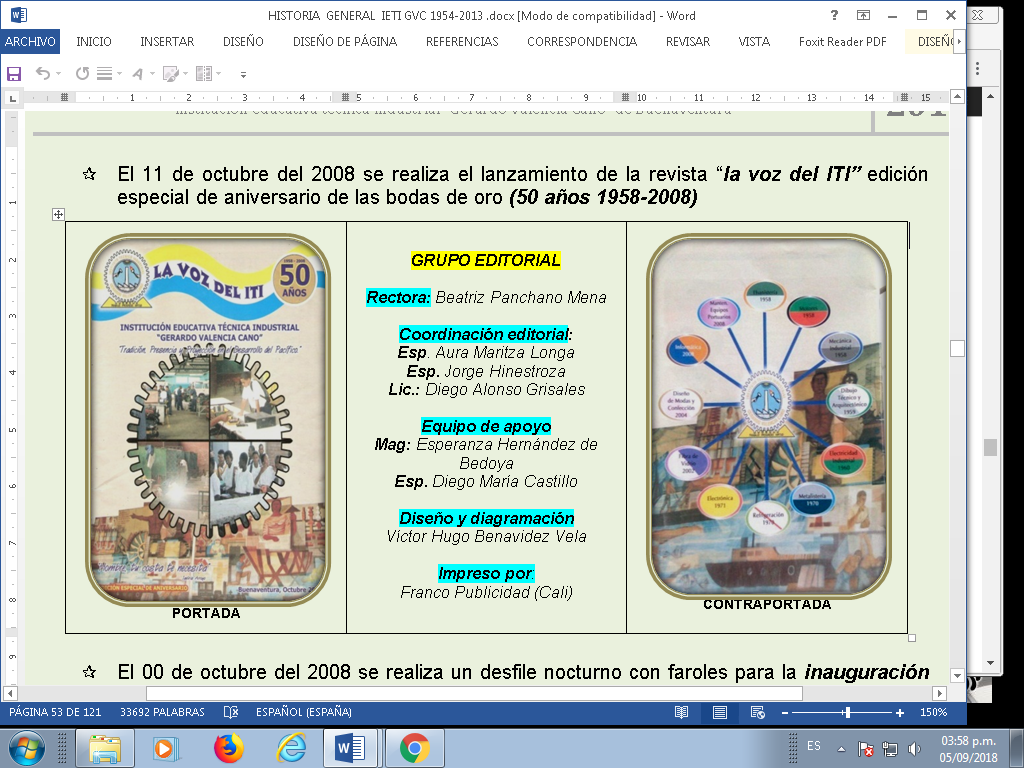Screen dimensions: 1024x768
Task: Click the letter A text style icon
Action: click(137, 74)
